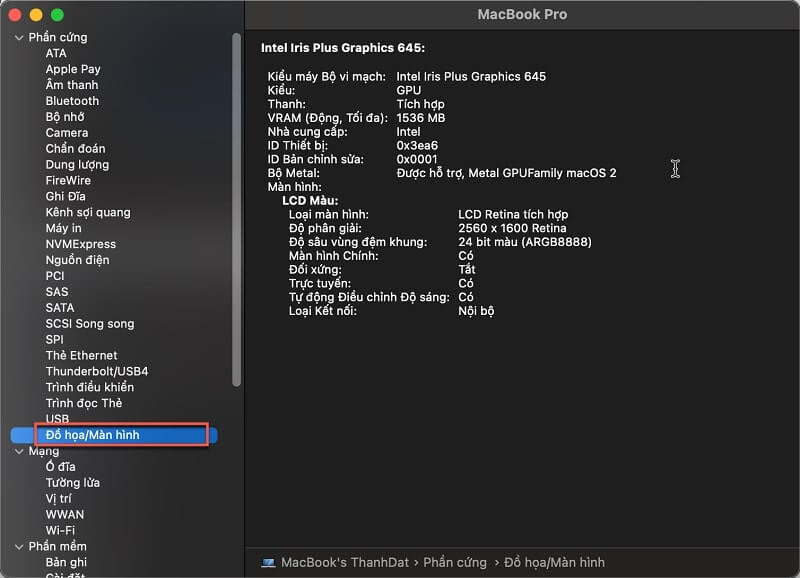Viewport: 800px width, 578px height.
Task: Select Trình đọc Thẻ item
Action: click(84, 404)
